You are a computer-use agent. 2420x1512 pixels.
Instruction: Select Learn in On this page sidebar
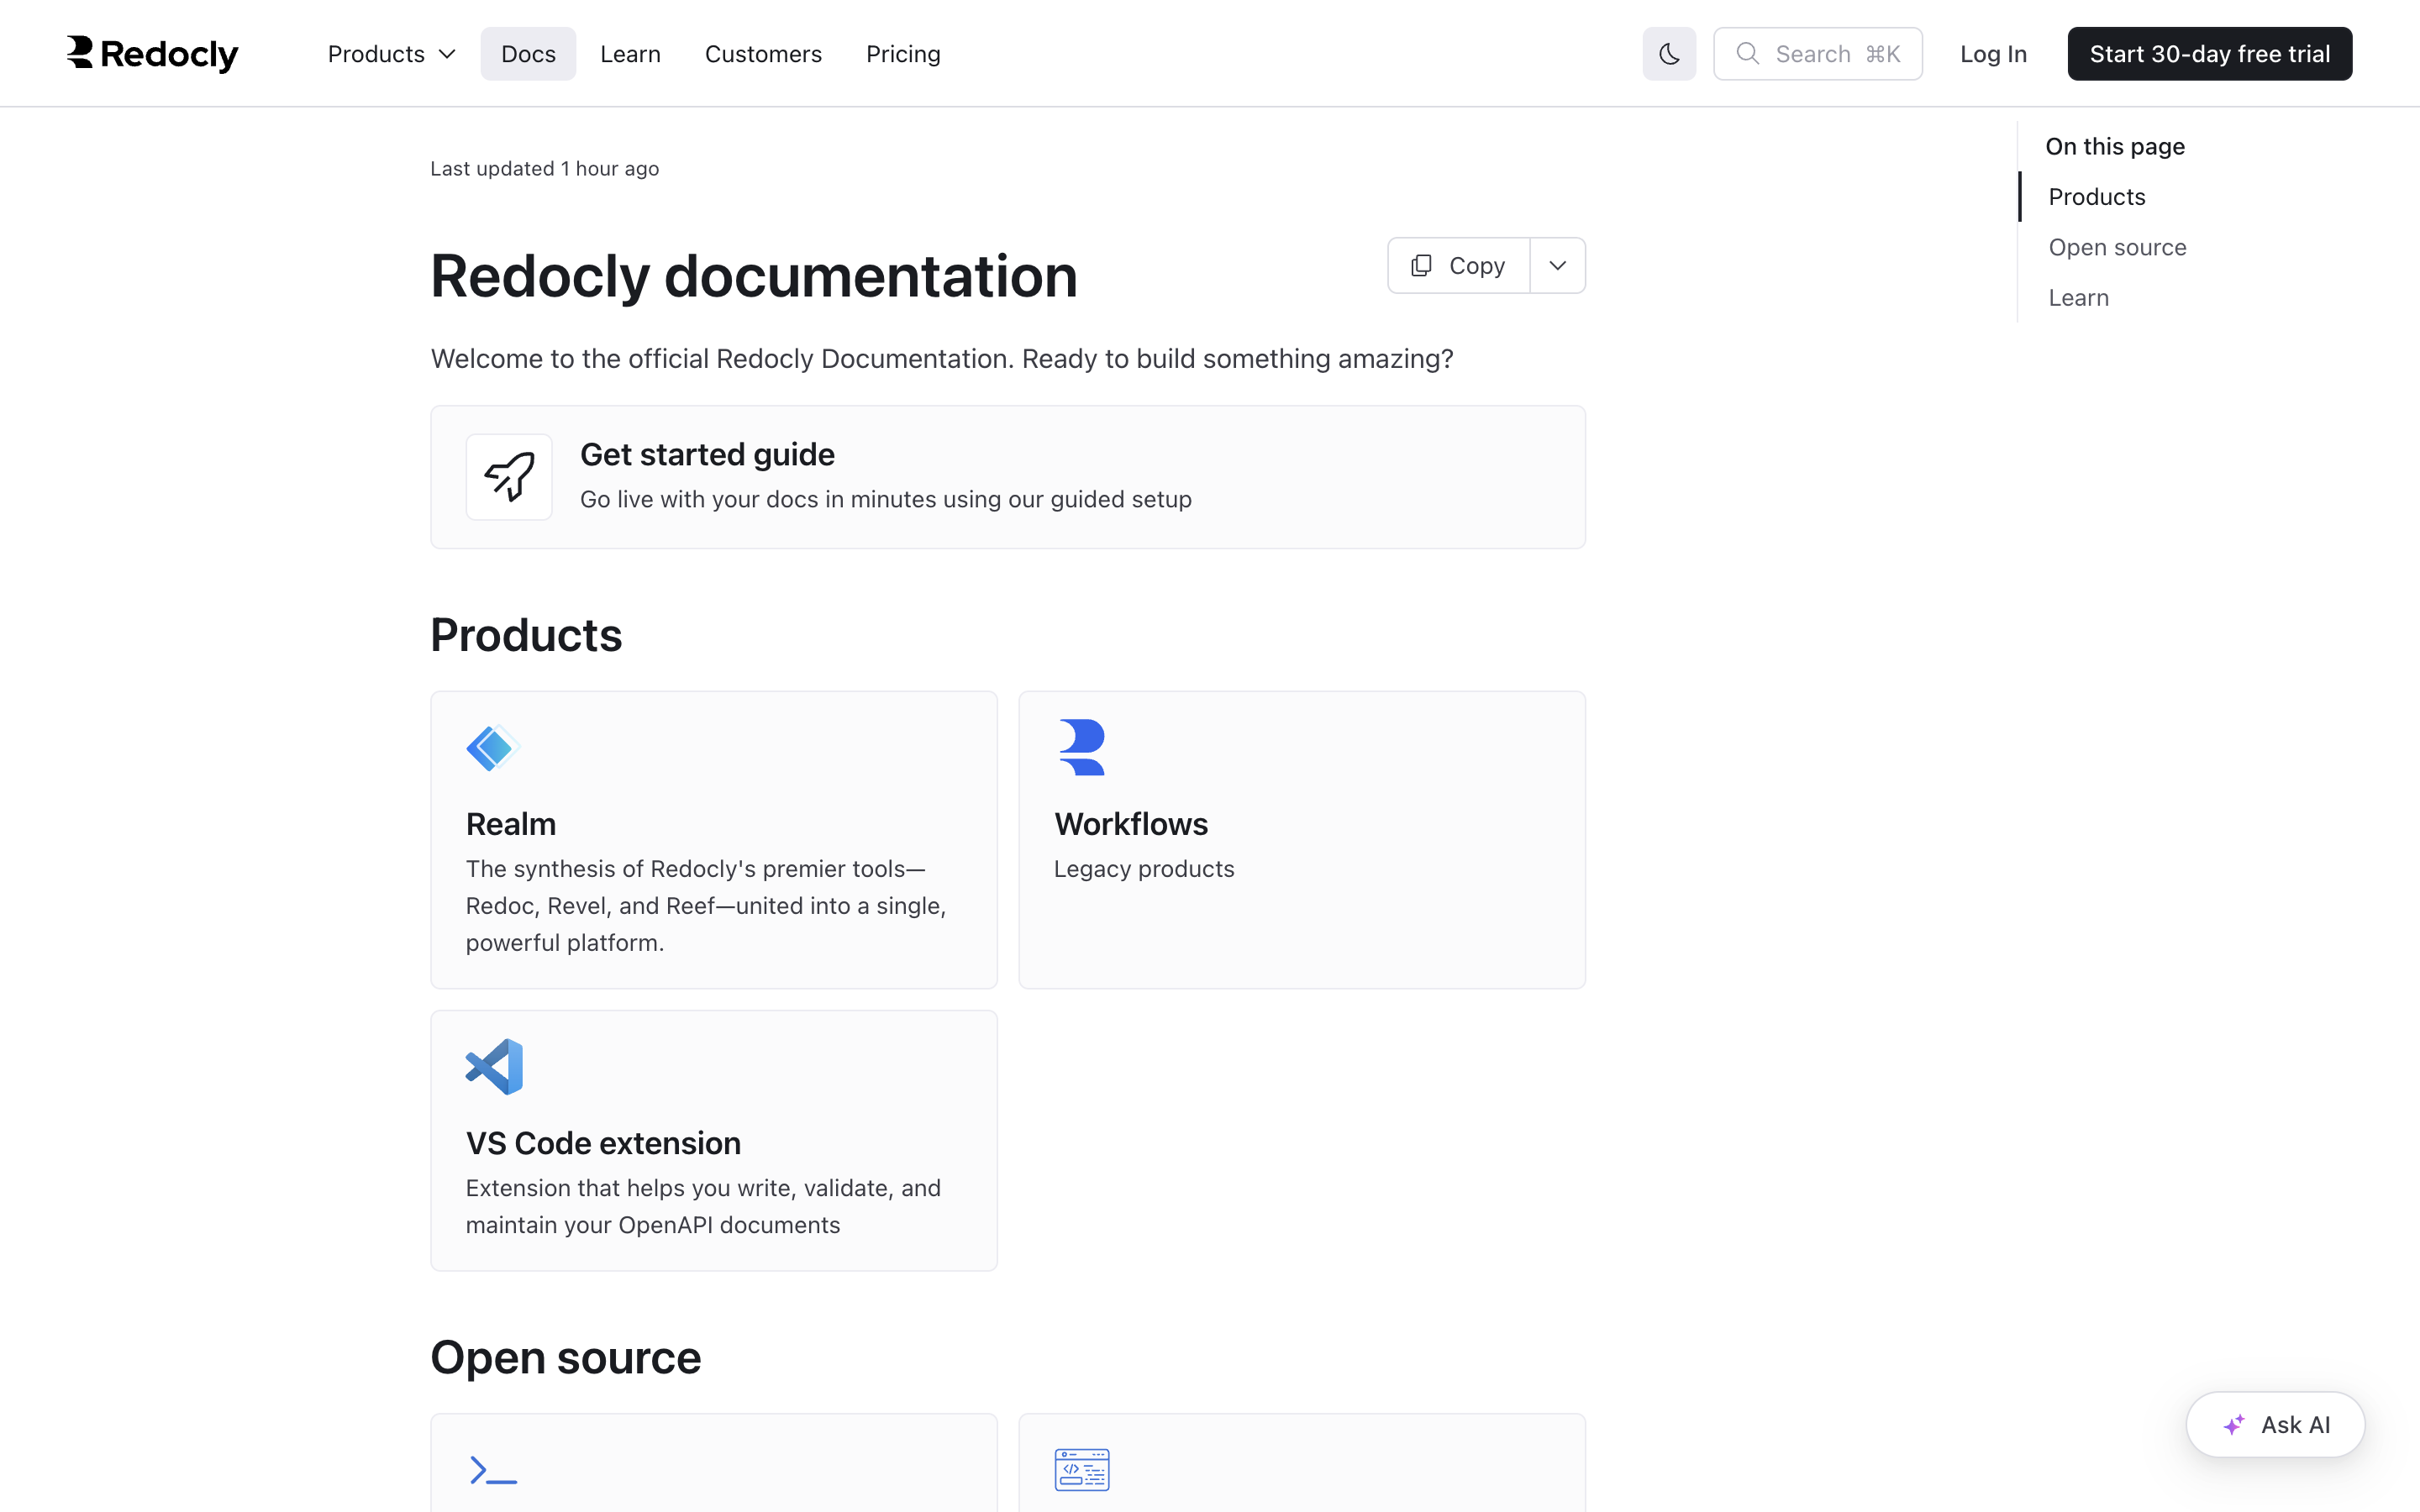tap(2078, 298)
